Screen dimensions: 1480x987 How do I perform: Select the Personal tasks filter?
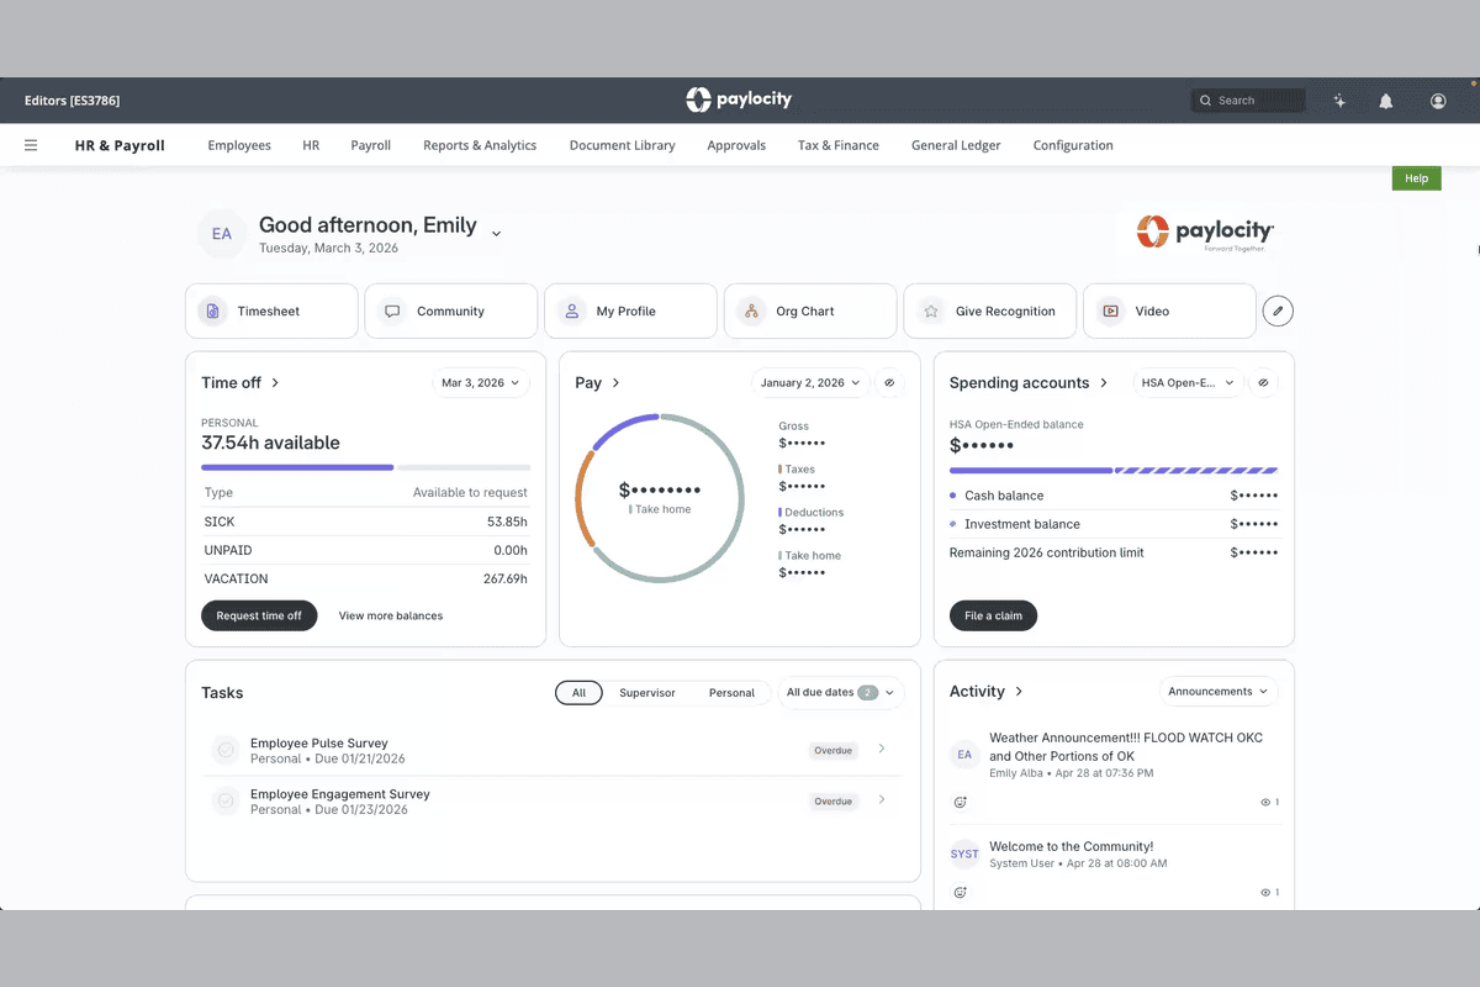pyautogui.click(x=732, y=693)
